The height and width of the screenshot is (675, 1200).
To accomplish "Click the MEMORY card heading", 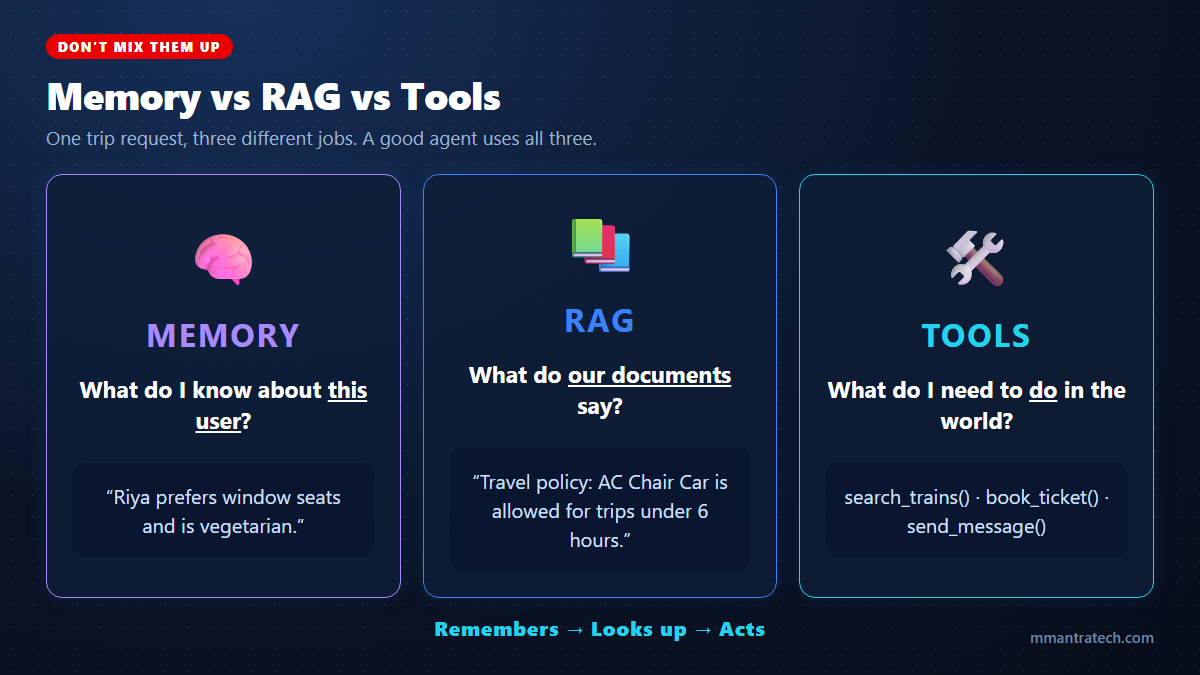I will (x=223, y=335).
